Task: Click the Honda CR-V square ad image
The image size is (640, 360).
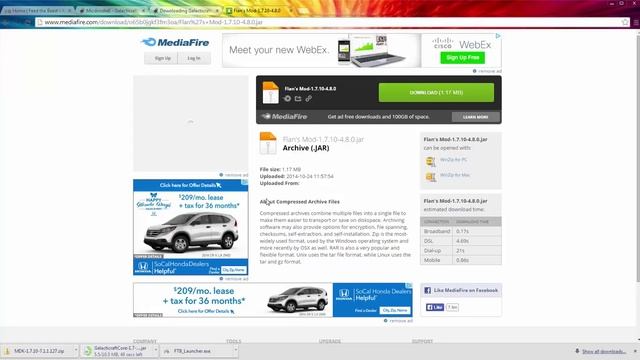Action: coord(191,227)
